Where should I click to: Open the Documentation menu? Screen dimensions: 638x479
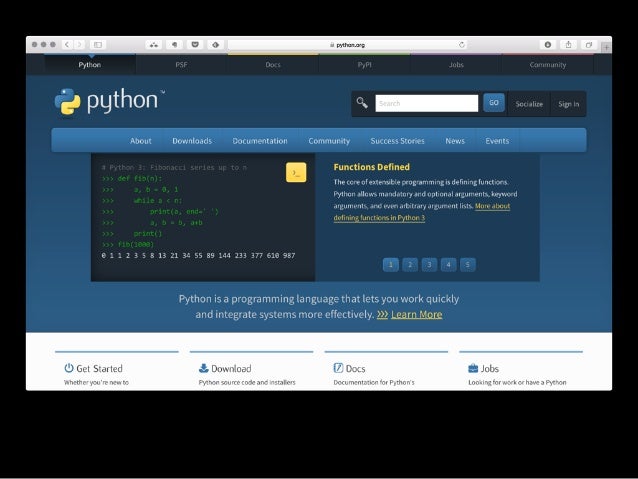(x=260, y=141)
